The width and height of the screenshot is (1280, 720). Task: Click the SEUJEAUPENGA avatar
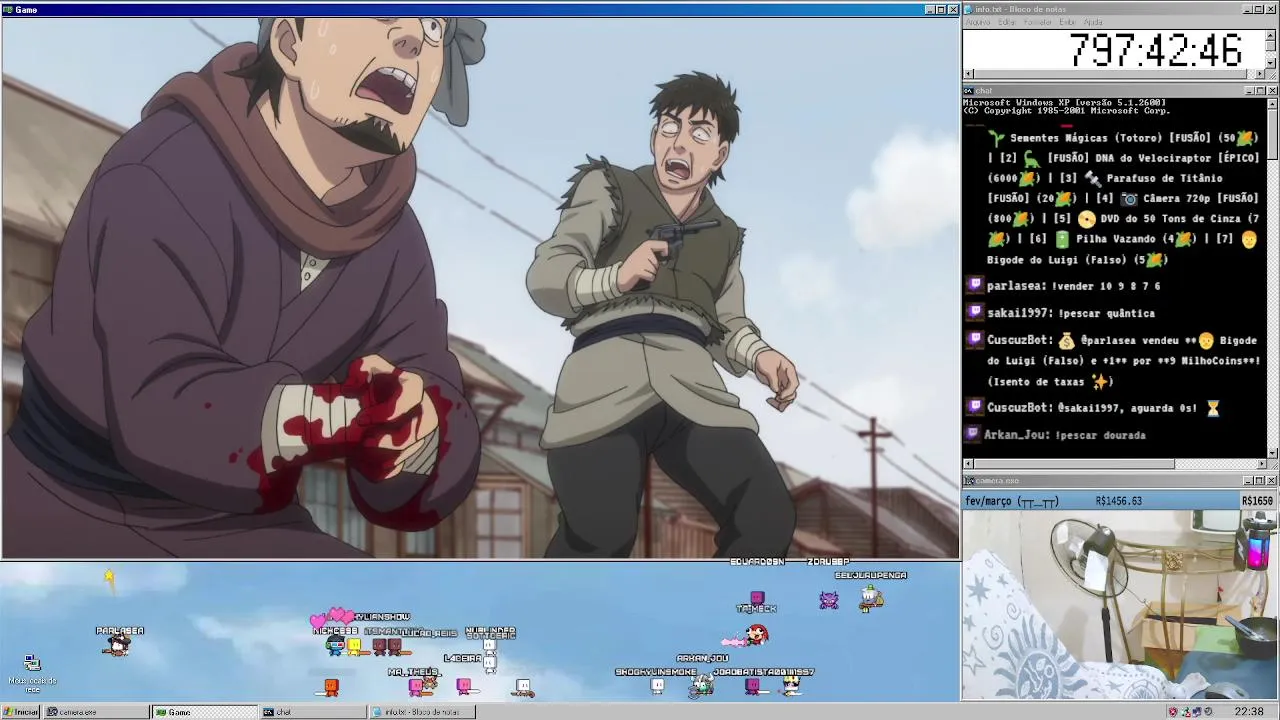(872, 597)
